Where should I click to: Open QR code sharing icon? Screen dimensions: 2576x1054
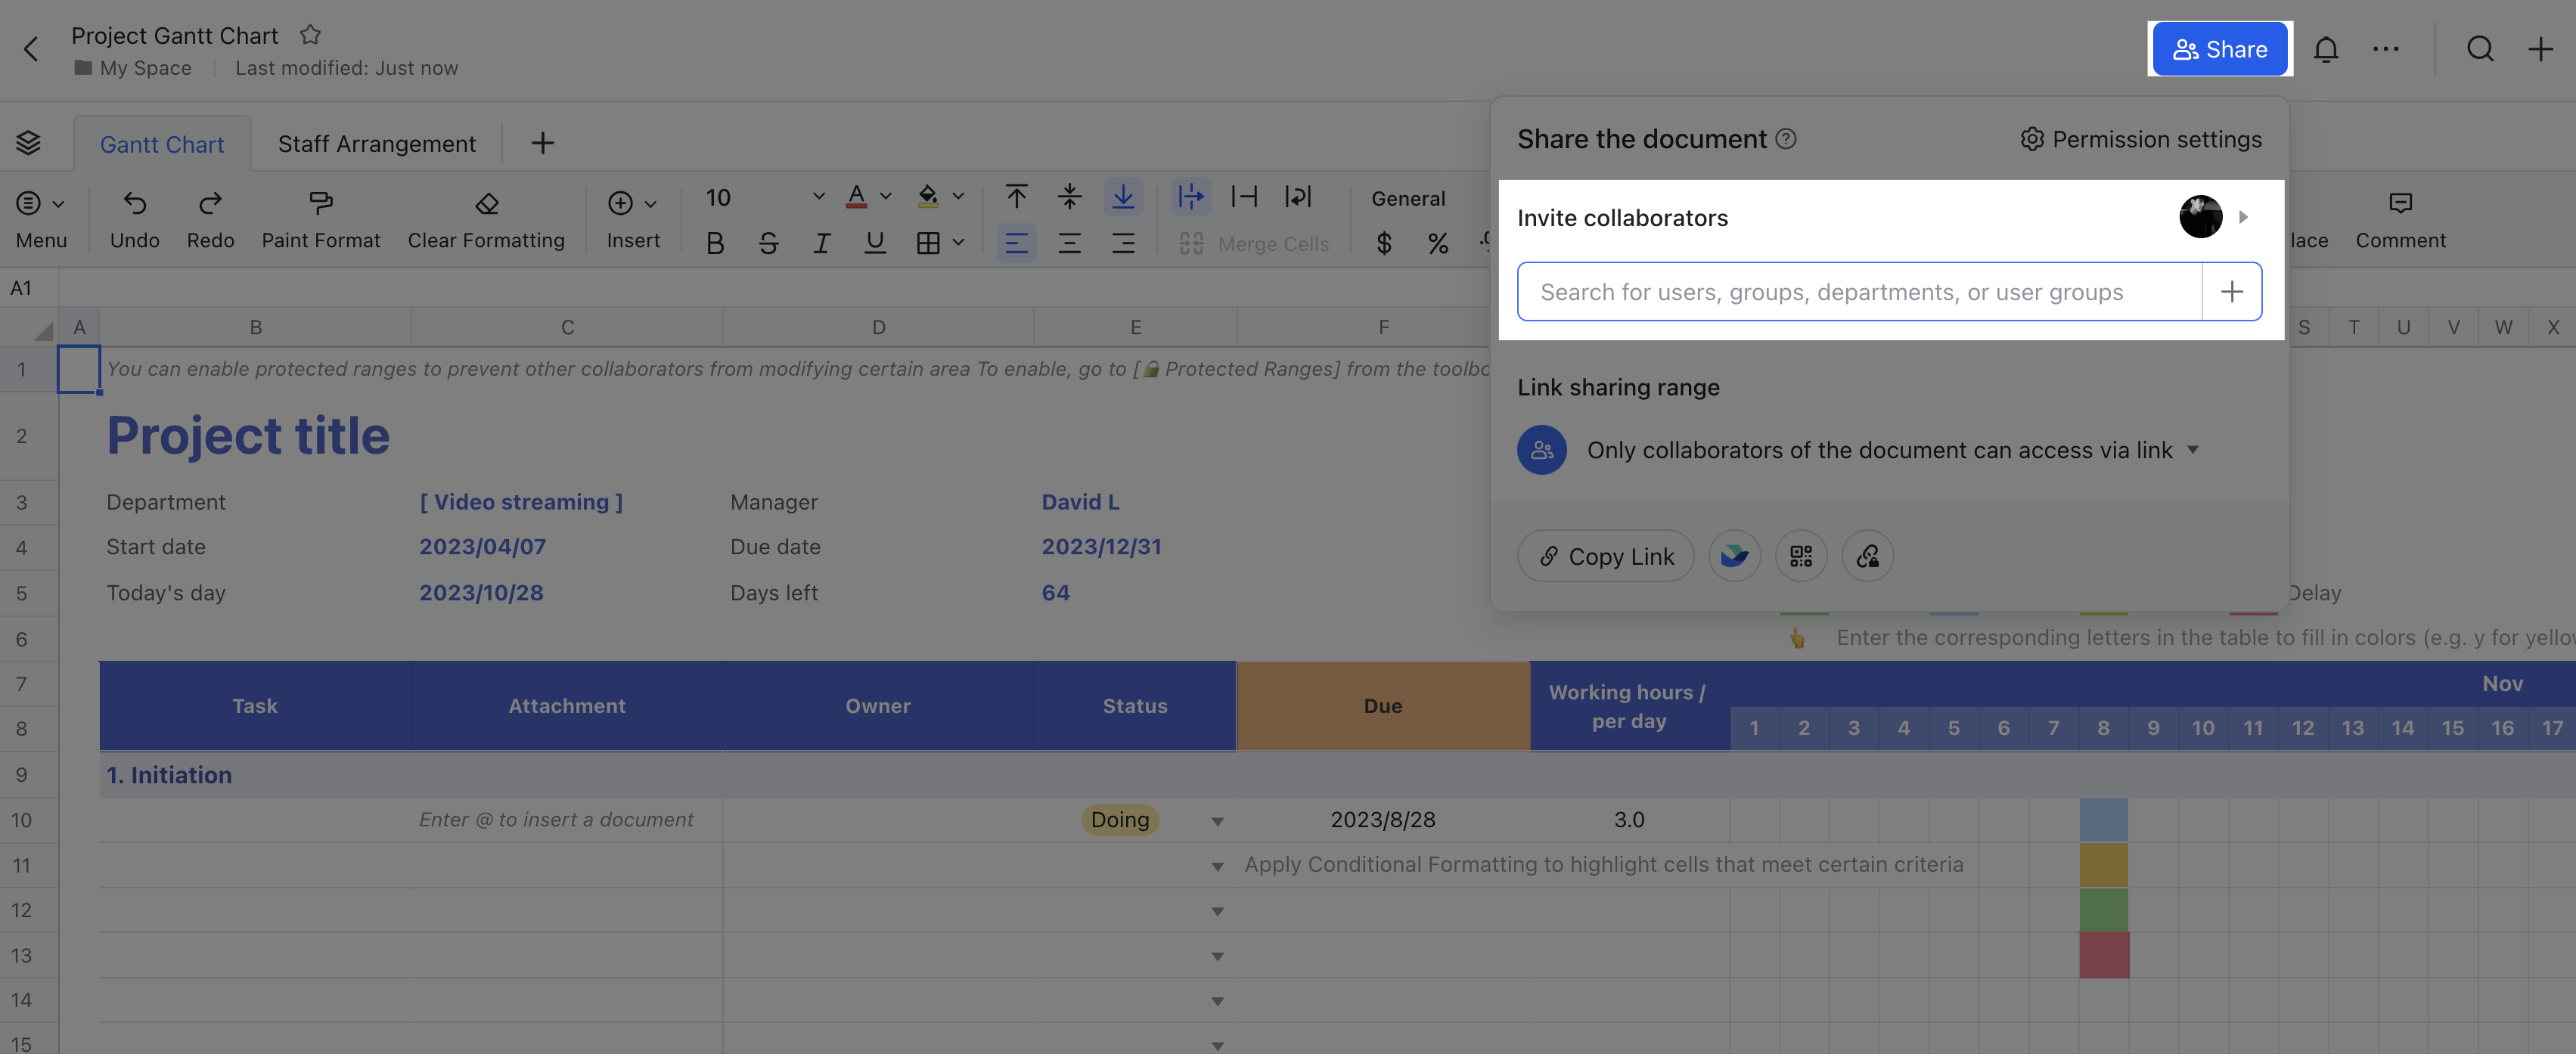coord(1801,556)
